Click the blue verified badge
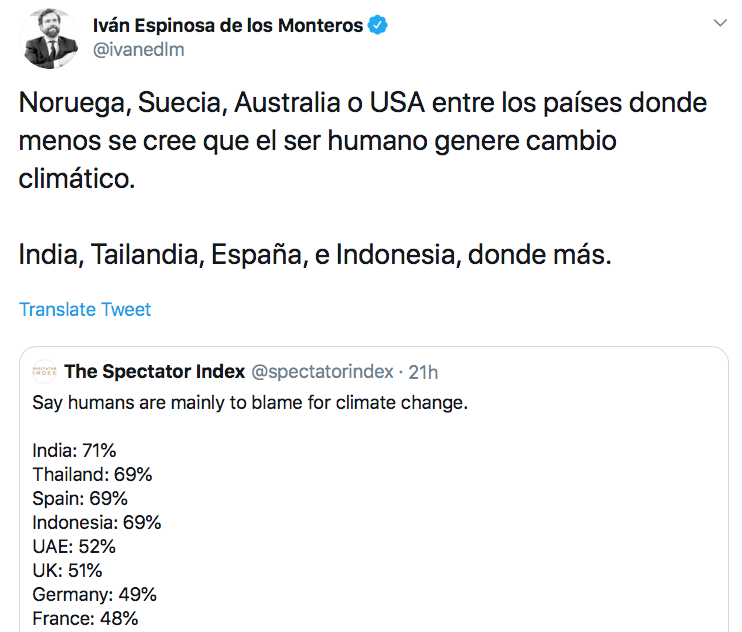 pos(377,25)
